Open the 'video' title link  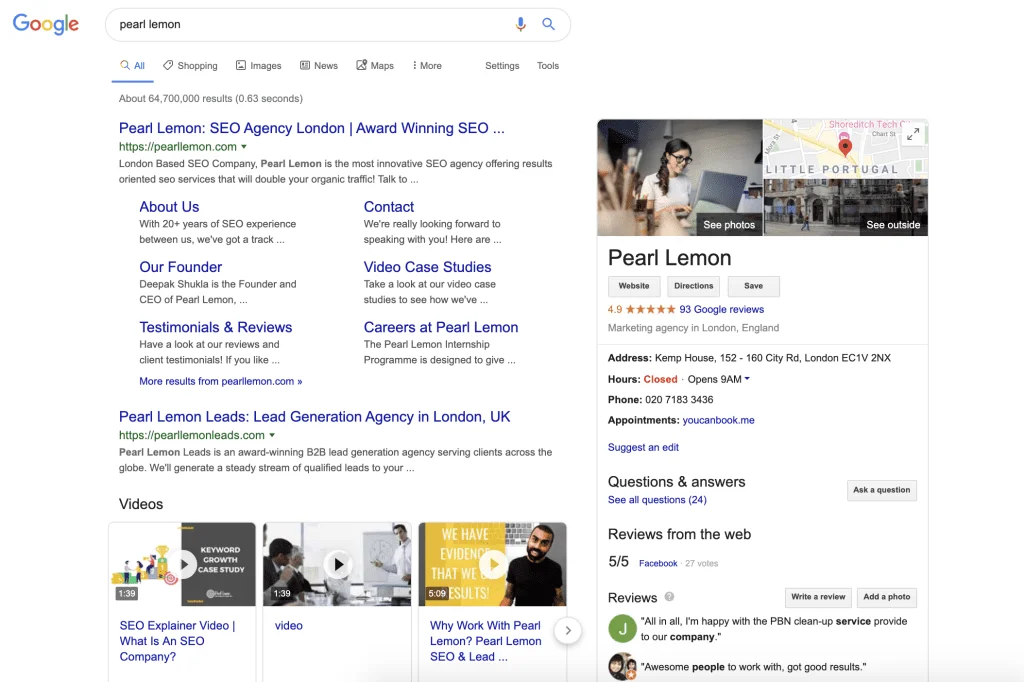tap(289, 626)
